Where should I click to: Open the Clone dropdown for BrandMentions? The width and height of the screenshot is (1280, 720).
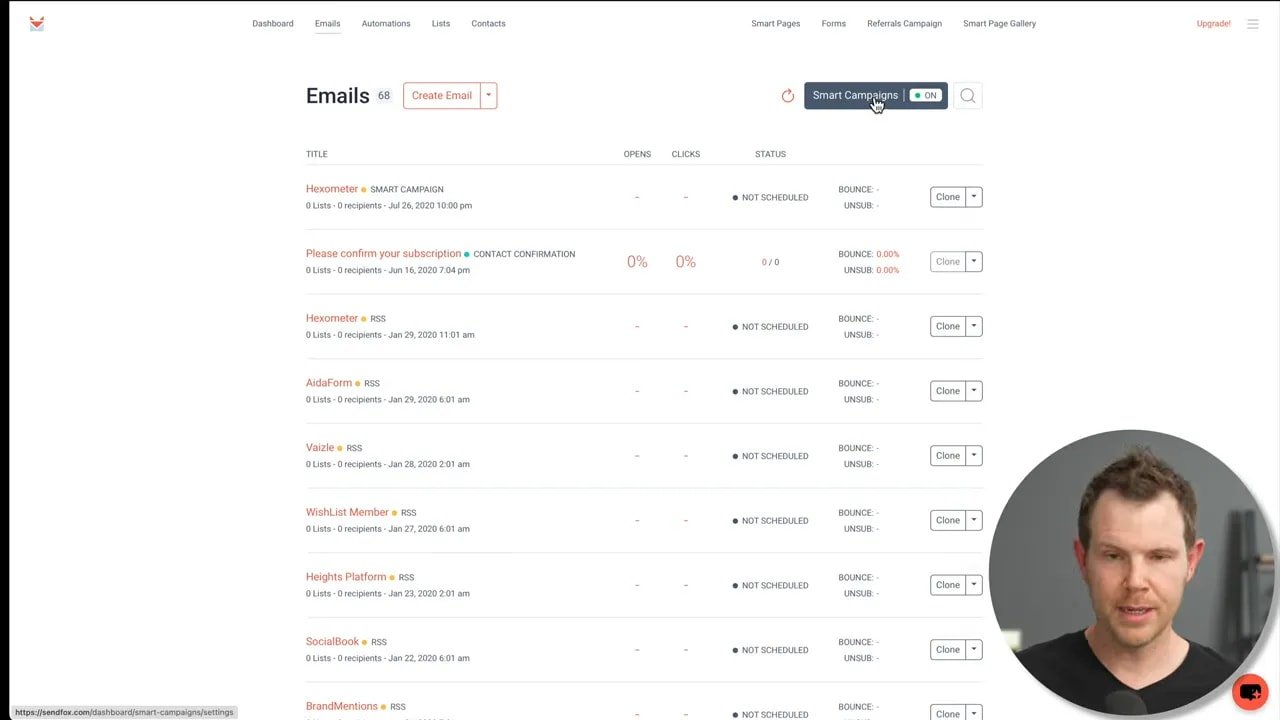coord(973,713)
